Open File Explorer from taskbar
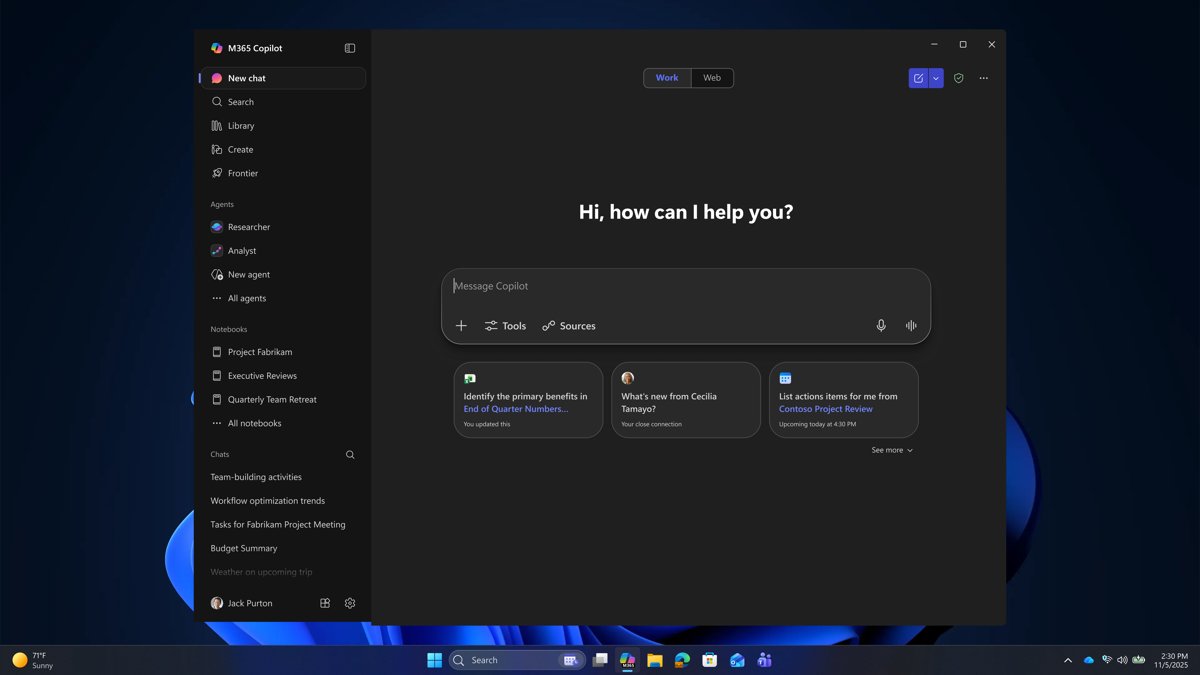The width and height of the screenshot is (1200, 675). point(655,660)
